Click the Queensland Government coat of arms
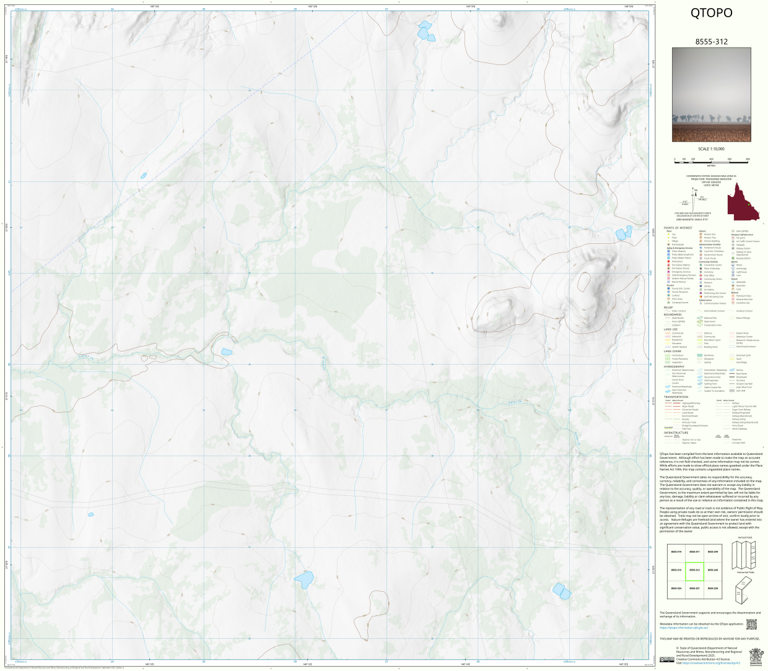 (756, 656)
